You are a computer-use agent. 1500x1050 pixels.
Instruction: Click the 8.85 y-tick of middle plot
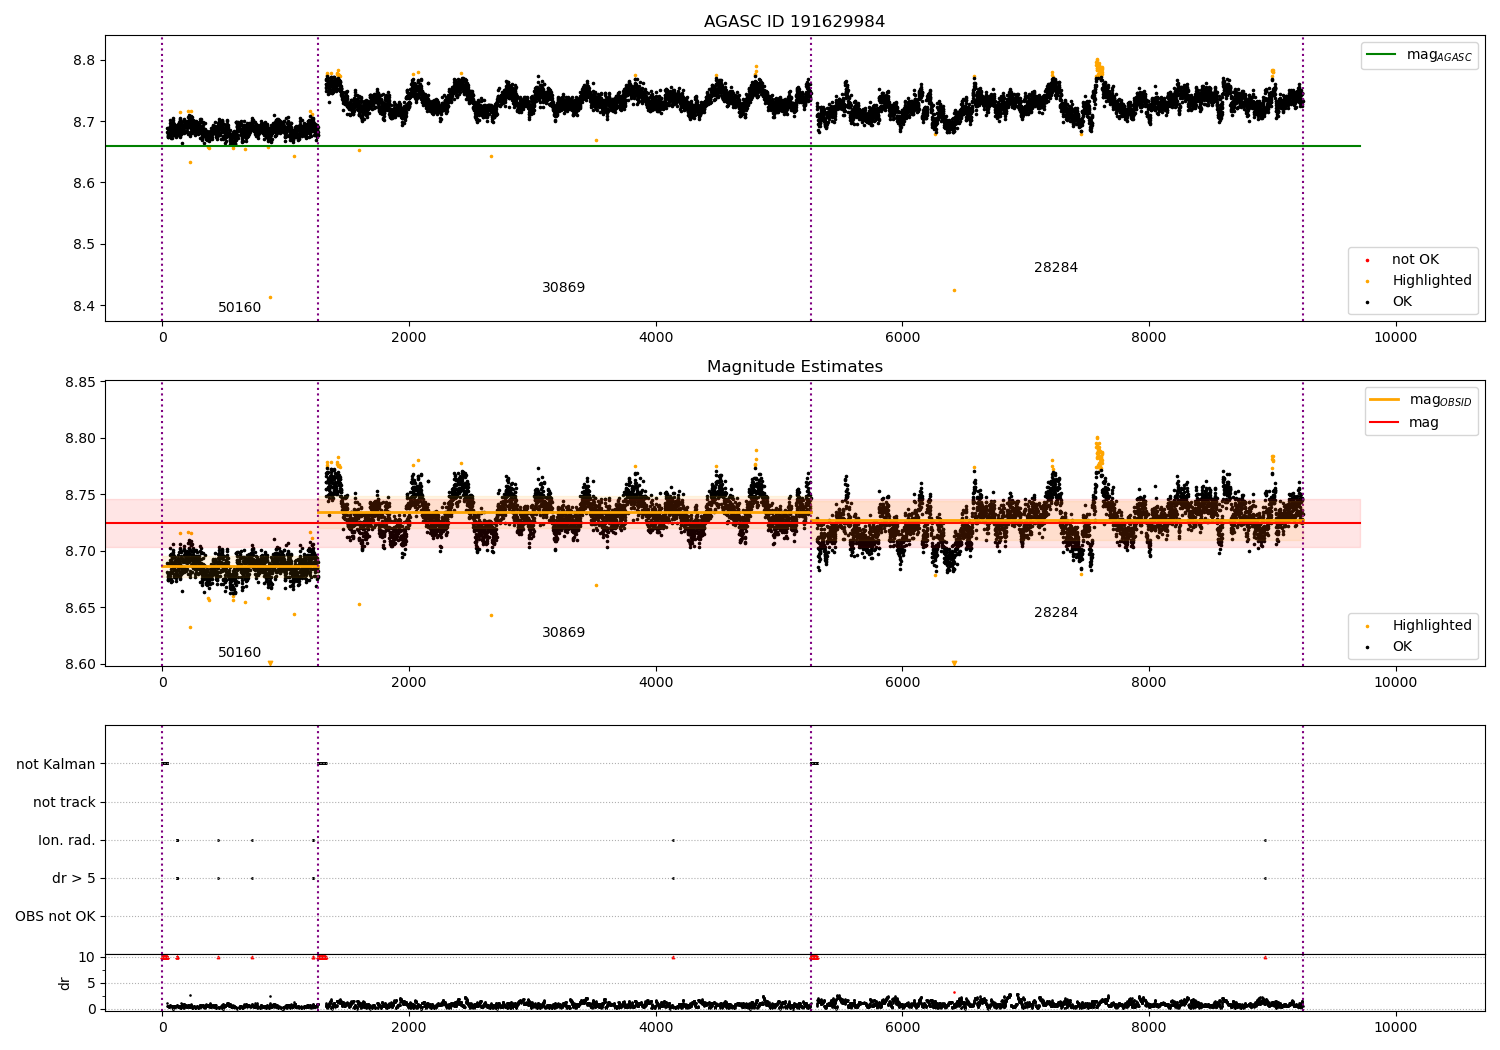(x=80, y=382)
